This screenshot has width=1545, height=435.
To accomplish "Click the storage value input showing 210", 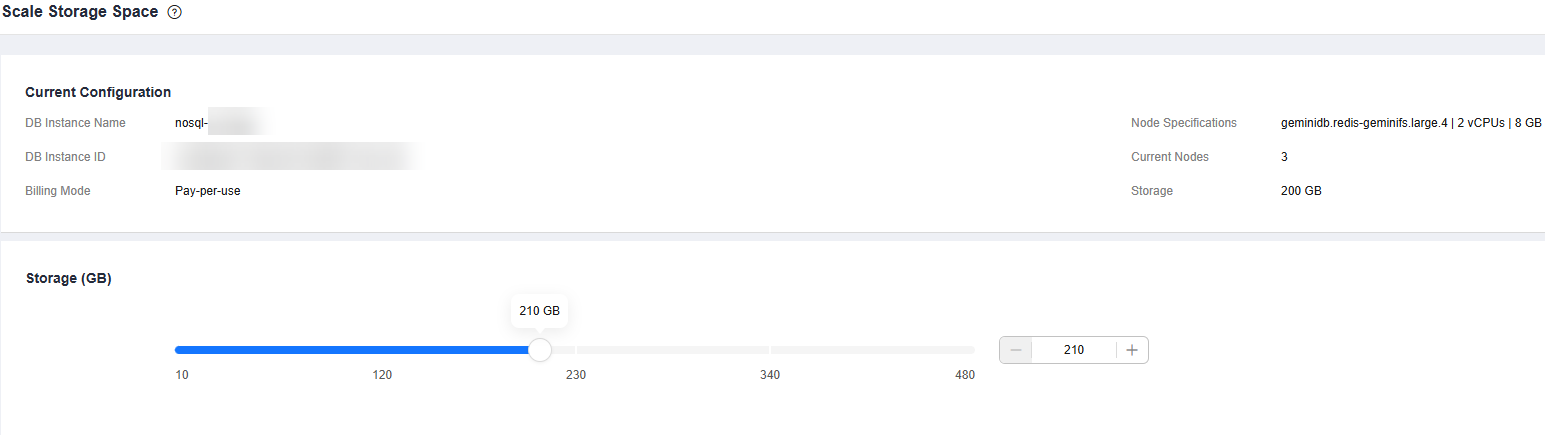I will click(x=1074, y=350).
